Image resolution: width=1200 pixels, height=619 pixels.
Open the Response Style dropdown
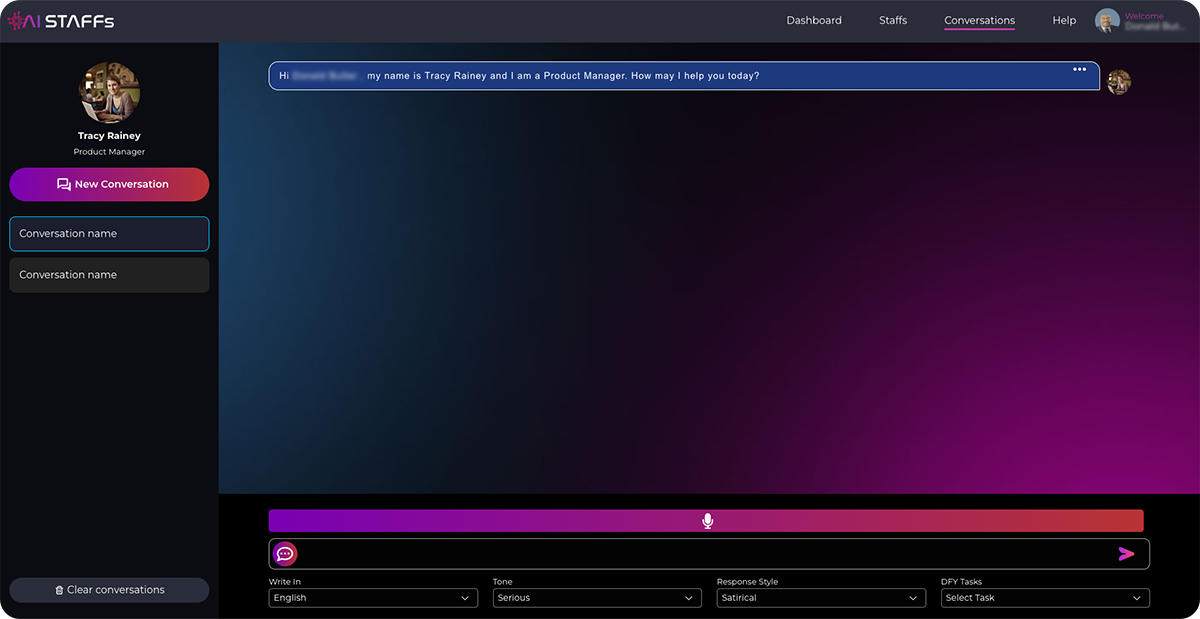click(822, 598)
